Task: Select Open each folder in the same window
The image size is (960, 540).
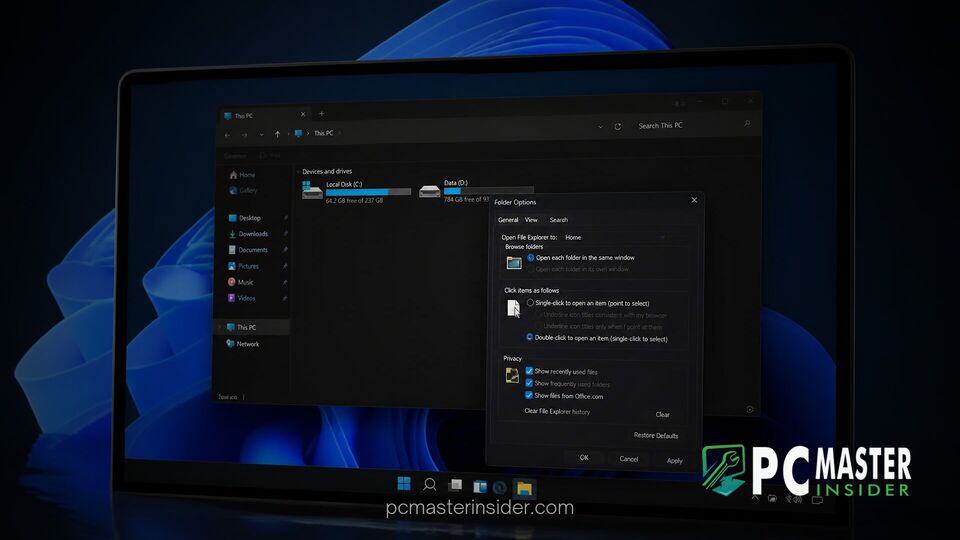Action: (580, 258)
